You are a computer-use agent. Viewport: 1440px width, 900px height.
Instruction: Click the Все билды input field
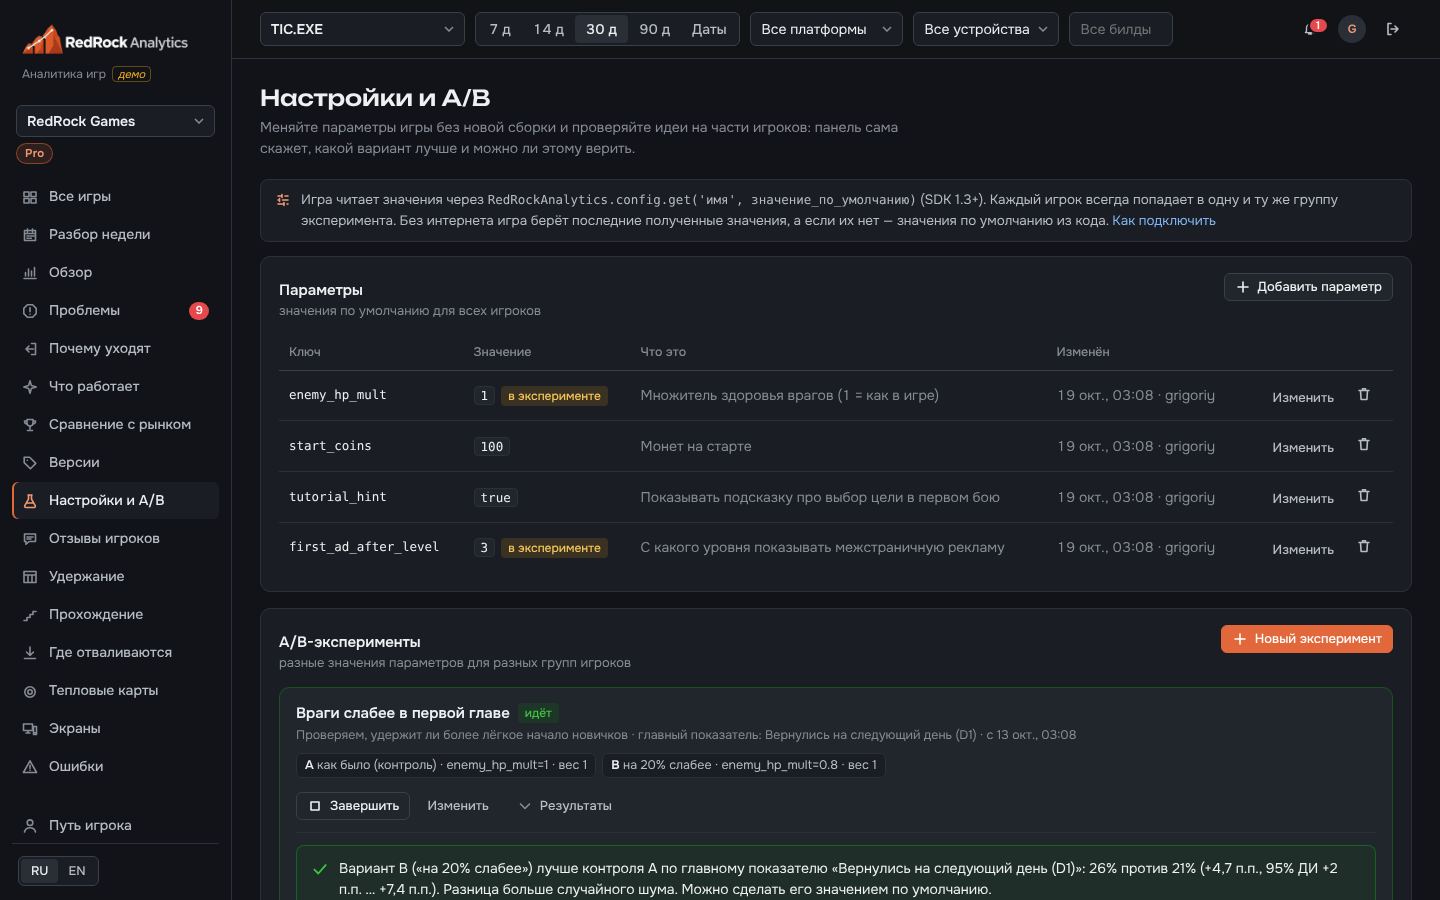tap(1121, 29)
